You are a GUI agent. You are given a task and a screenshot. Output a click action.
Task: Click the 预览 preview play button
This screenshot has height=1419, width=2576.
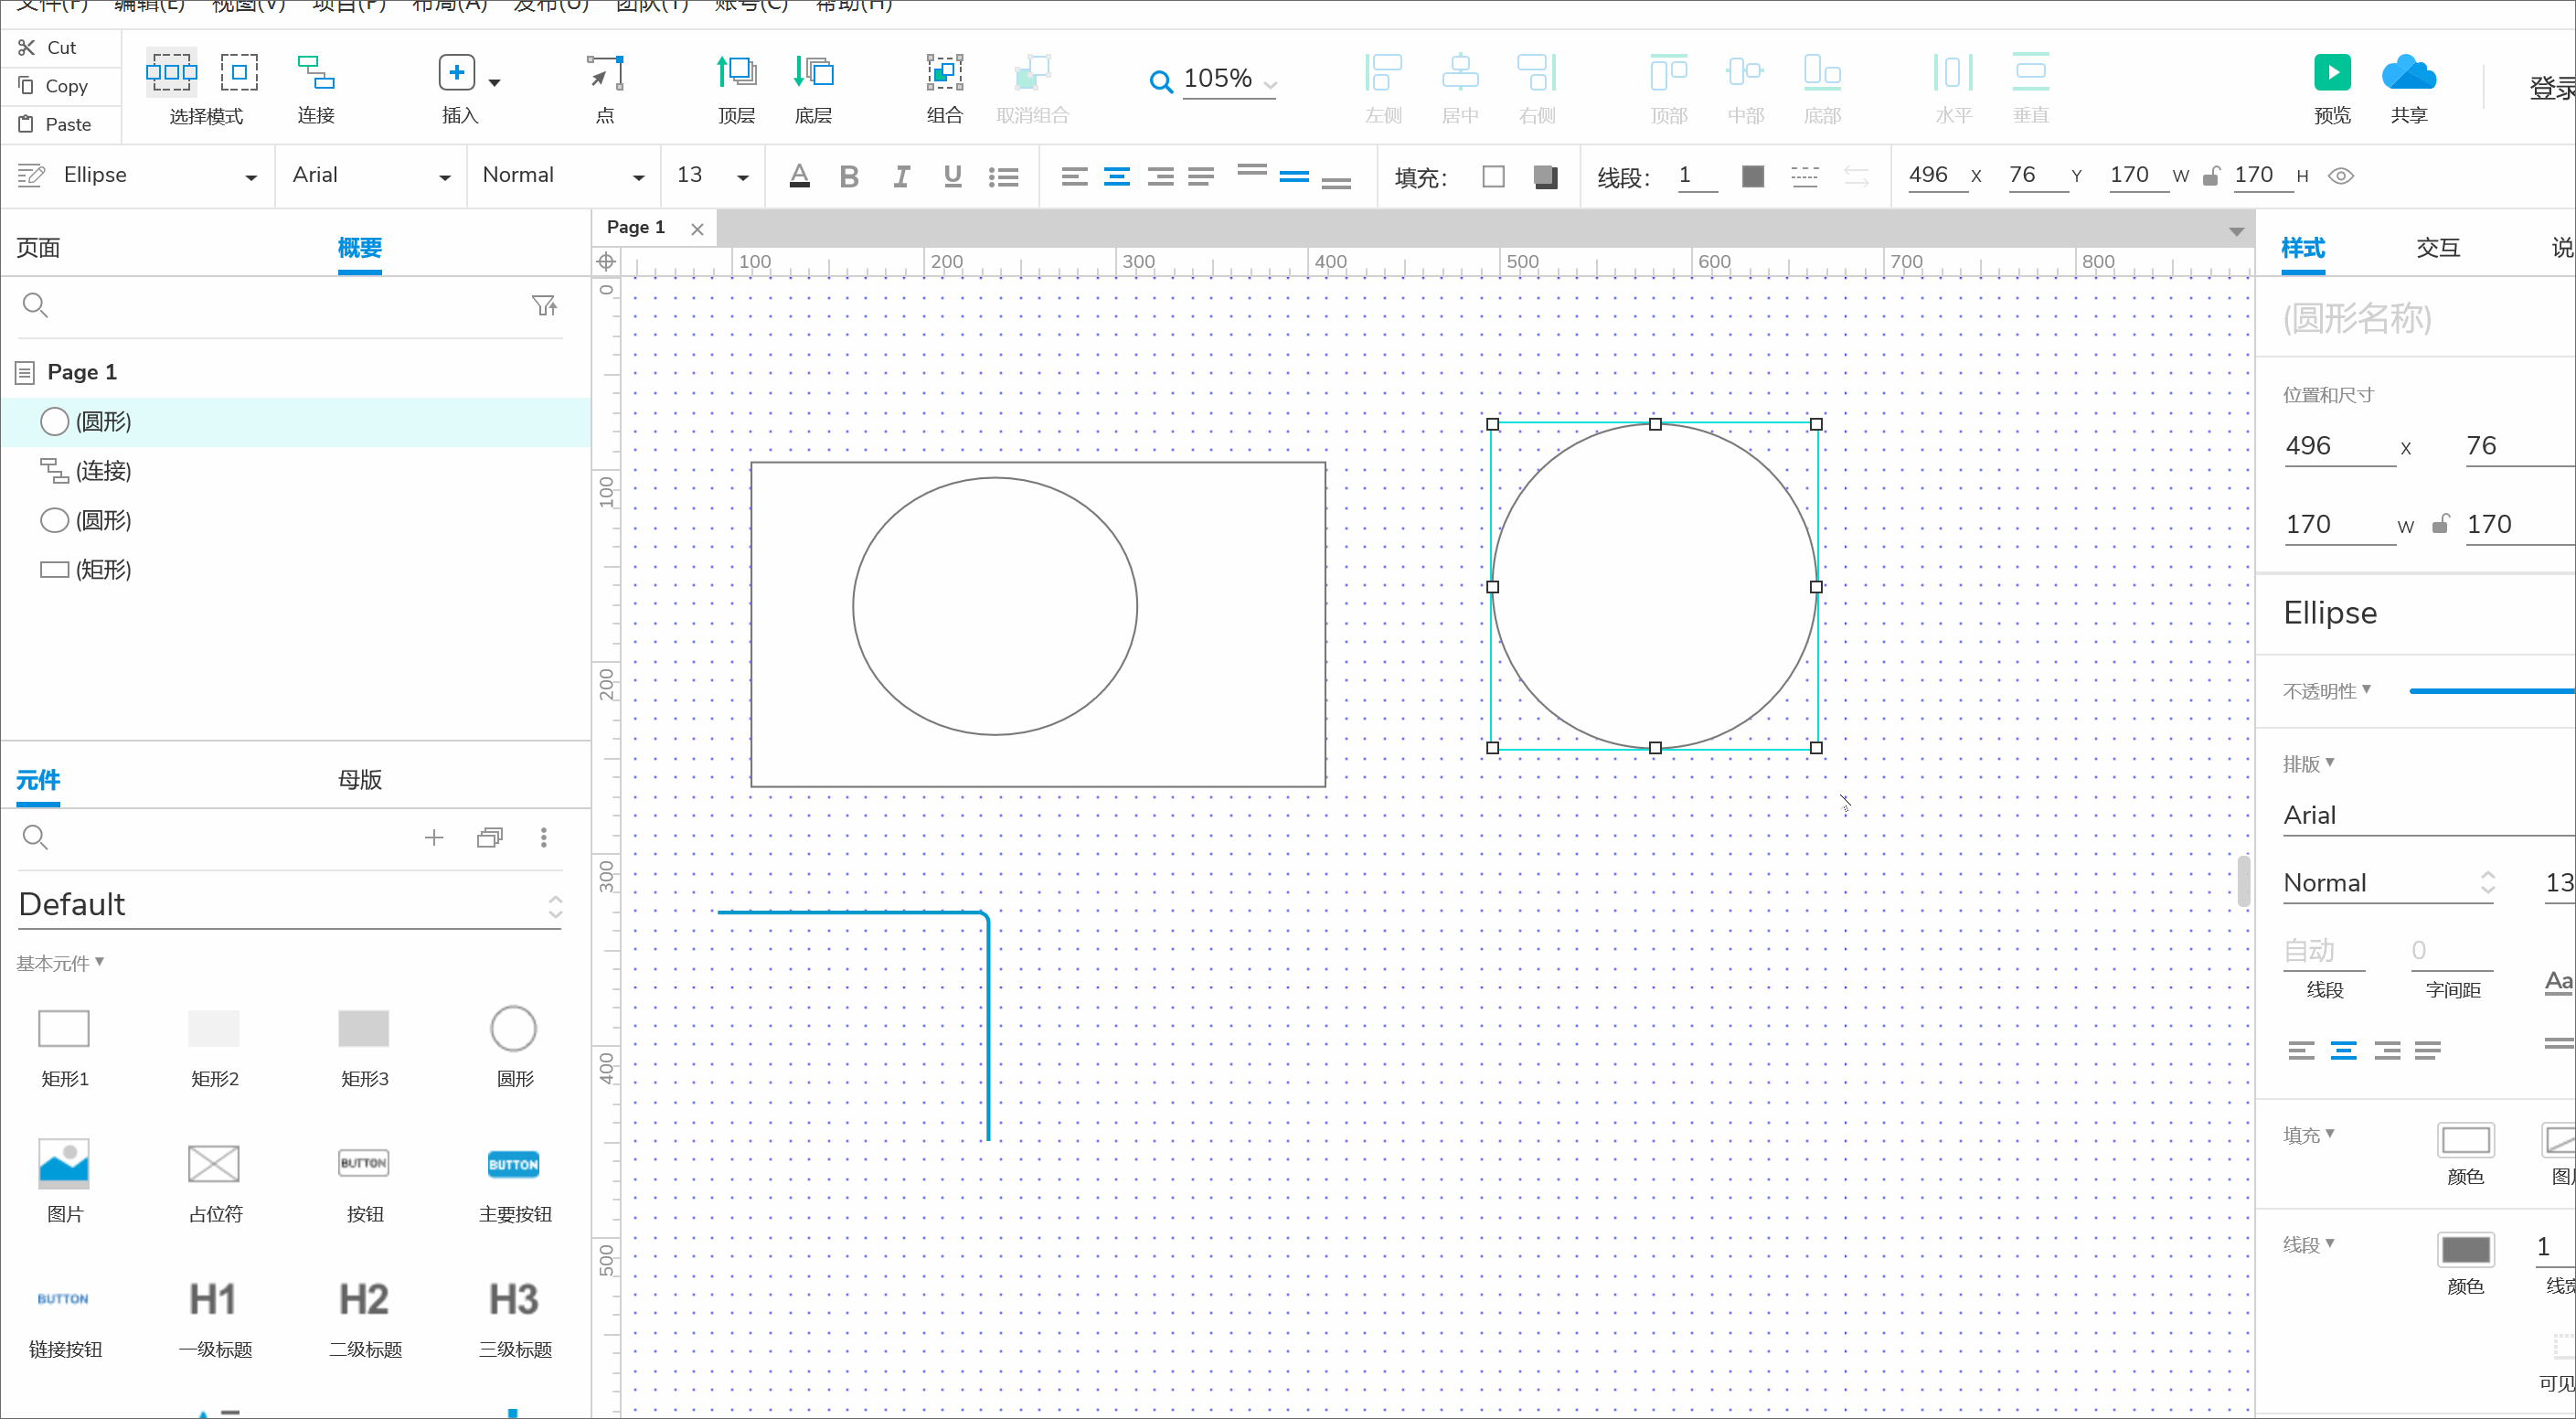(2331, 74)
